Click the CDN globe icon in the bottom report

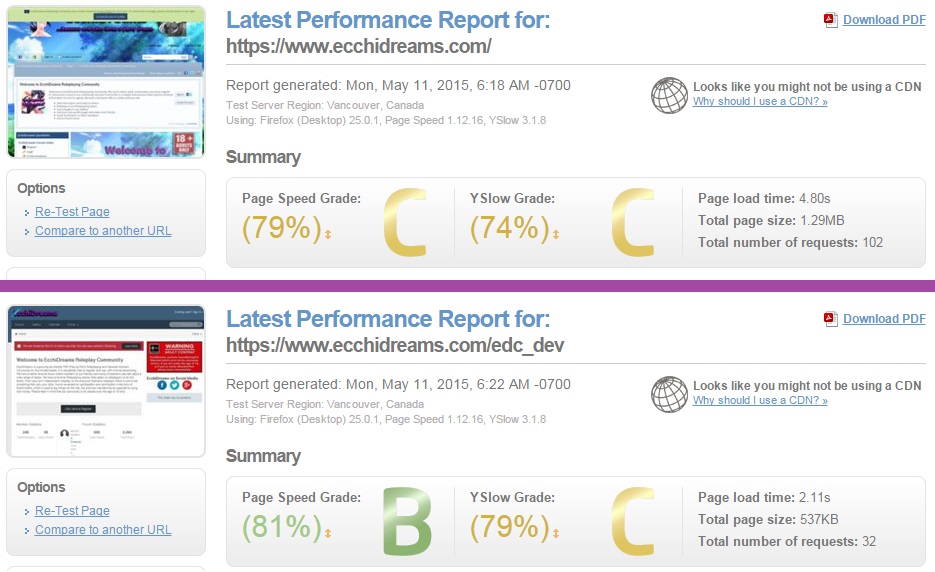669,394
